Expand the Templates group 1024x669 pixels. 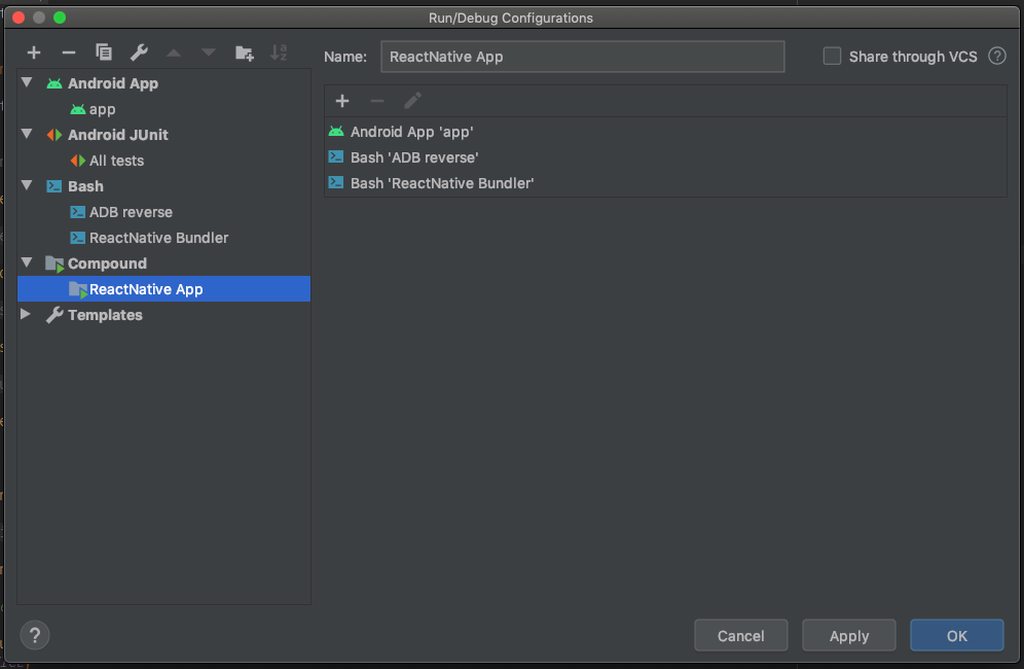(x=25, y=314)
